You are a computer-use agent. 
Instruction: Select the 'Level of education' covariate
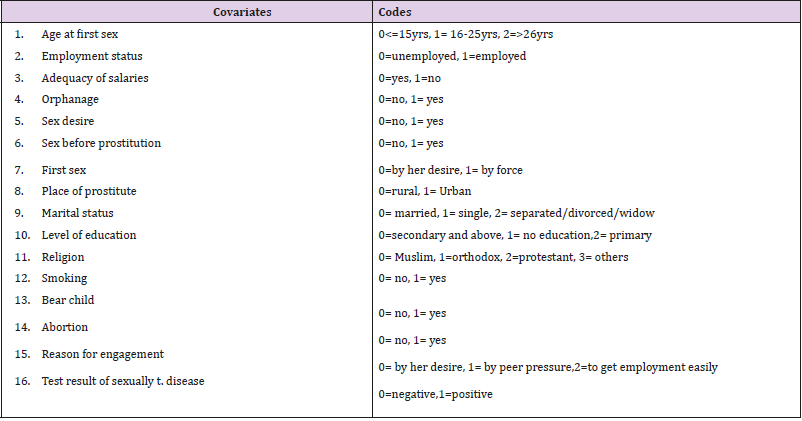(x=89, y=235)
